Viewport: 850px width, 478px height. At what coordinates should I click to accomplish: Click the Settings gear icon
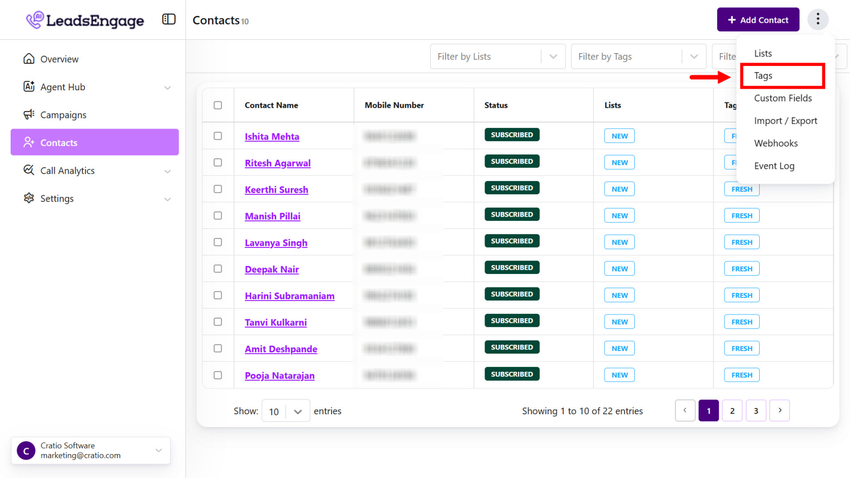pyautogui.click(x=29, y=199)
